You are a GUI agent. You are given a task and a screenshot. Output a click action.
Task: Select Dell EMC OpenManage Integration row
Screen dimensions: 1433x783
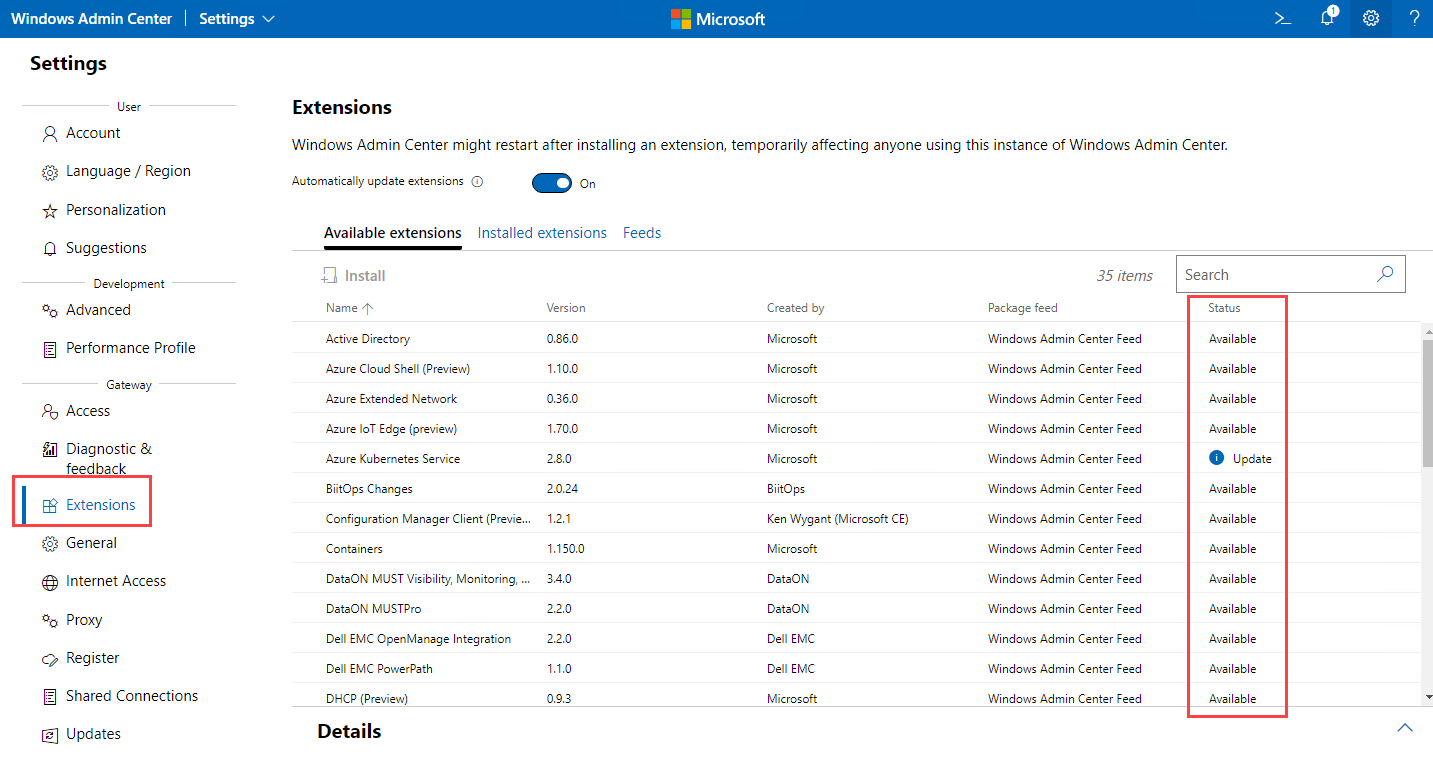pos(856,638)
